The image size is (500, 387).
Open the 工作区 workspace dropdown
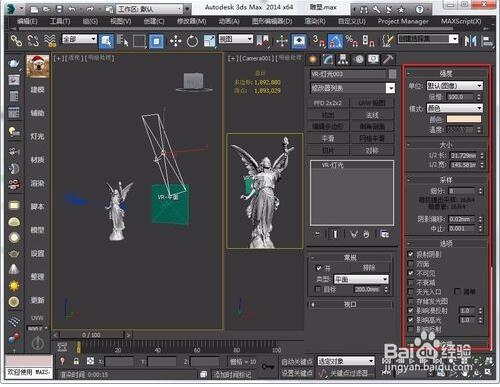[x=150, y=9]
